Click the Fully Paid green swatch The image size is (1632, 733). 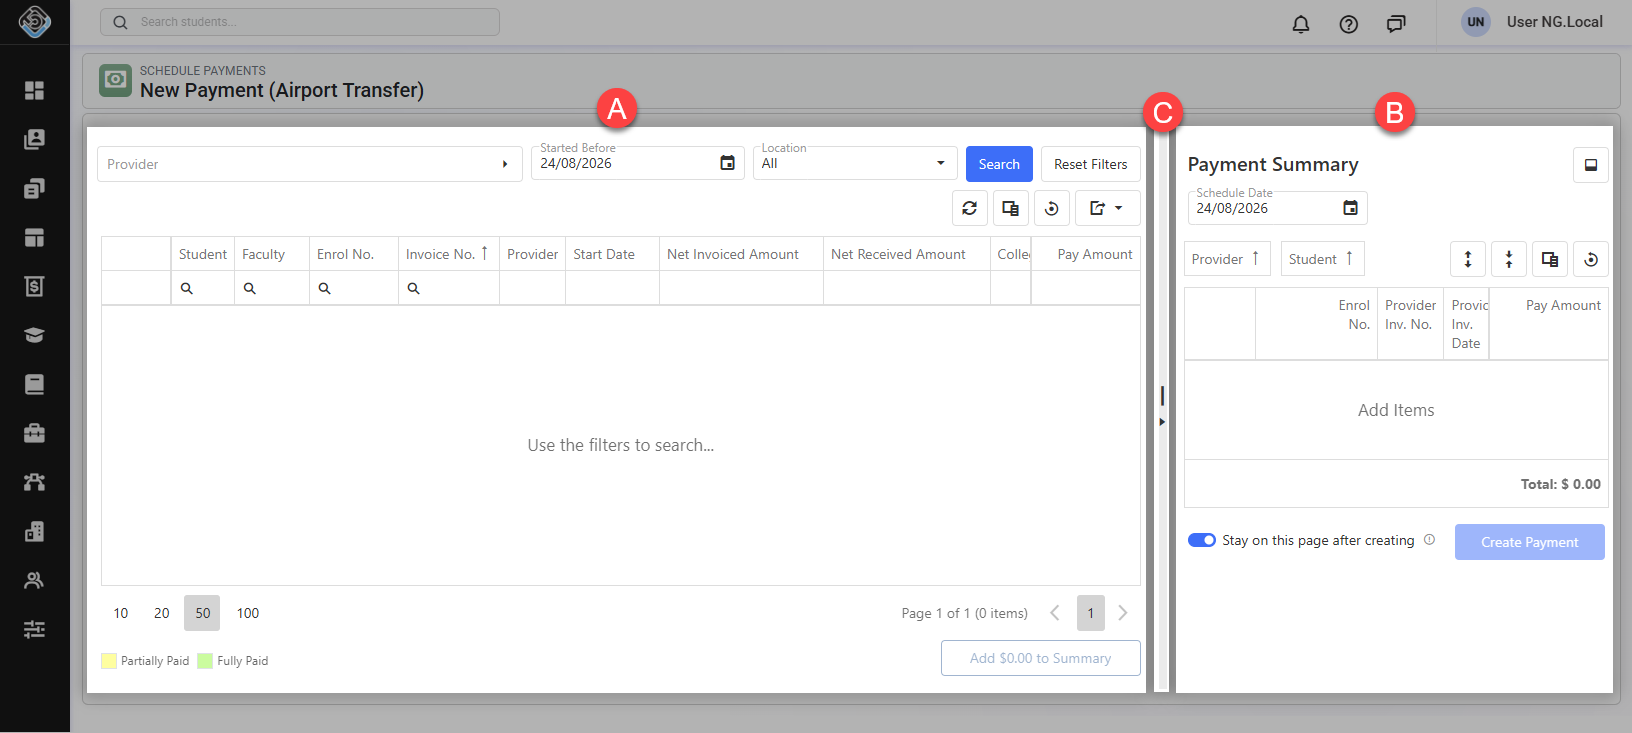pyautogui.click(x=205, y=661)
